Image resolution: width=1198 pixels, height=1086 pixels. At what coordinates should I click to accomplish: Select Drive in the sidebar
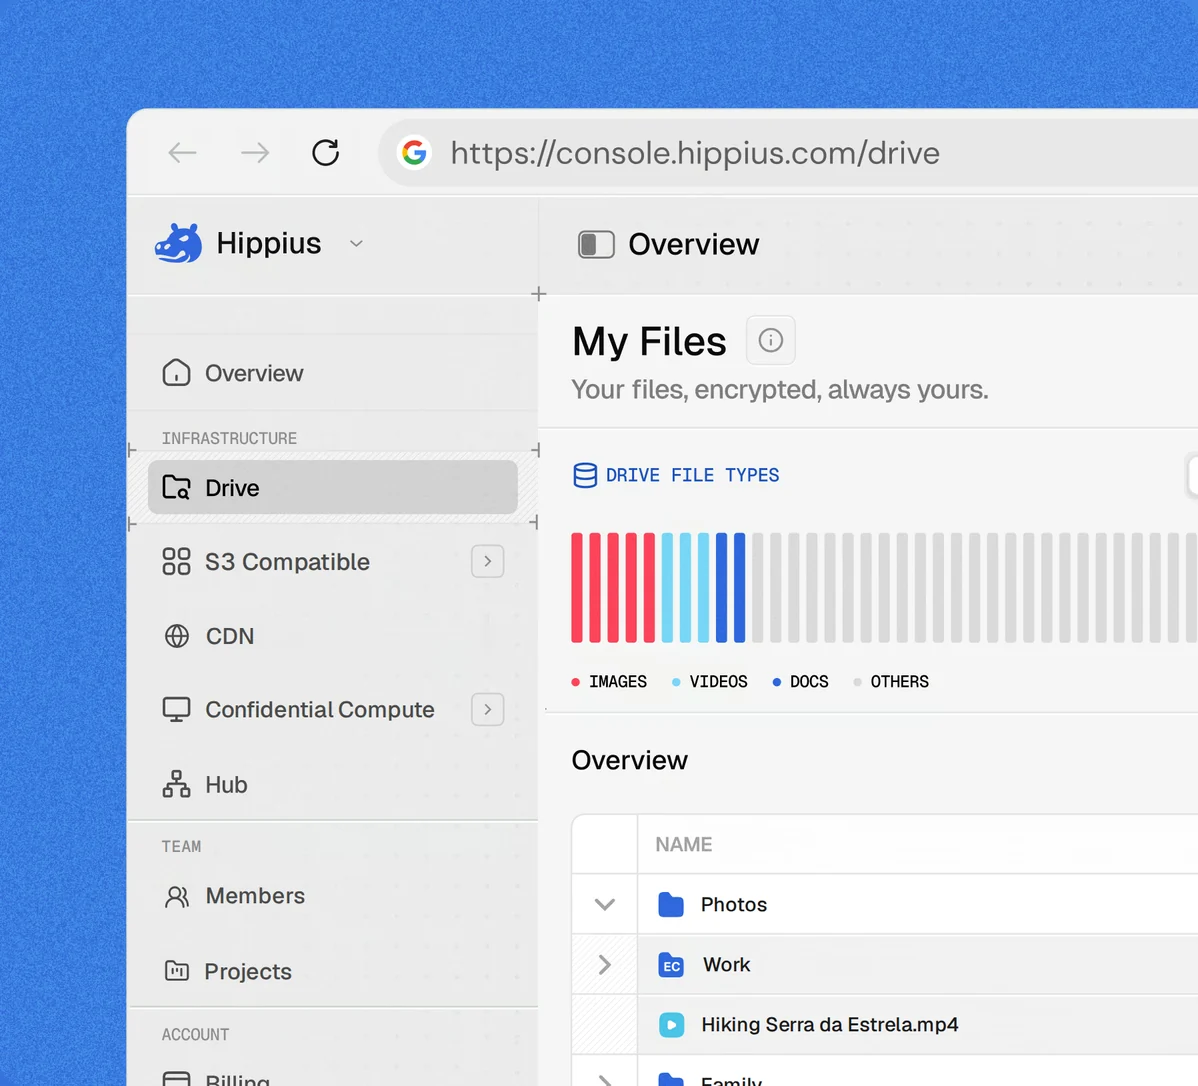click(x=332, y=487)
